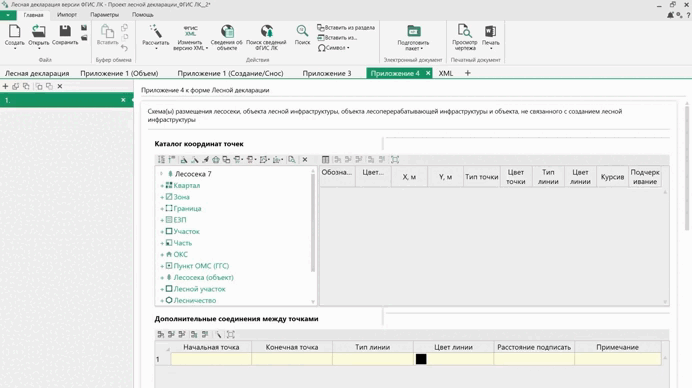692x388 pixels.
Task: Save the project with Сохранить
Action: pos(65,35)
